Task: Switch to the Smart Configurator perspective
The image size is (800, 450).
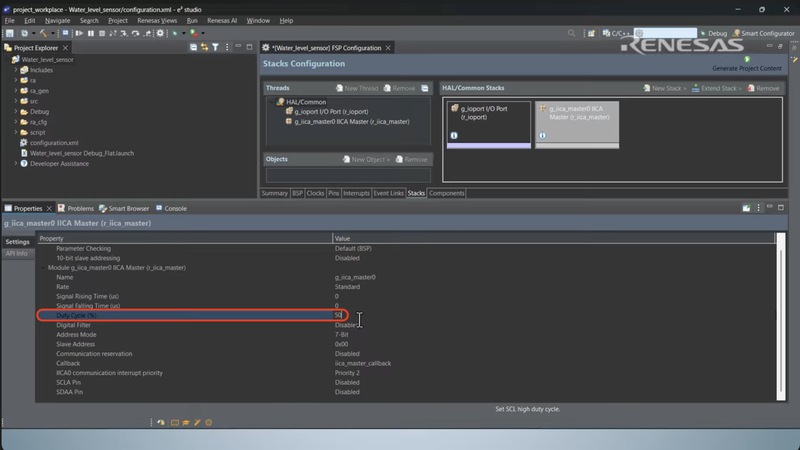Action: pyautogui.click(x=764, y=33)
